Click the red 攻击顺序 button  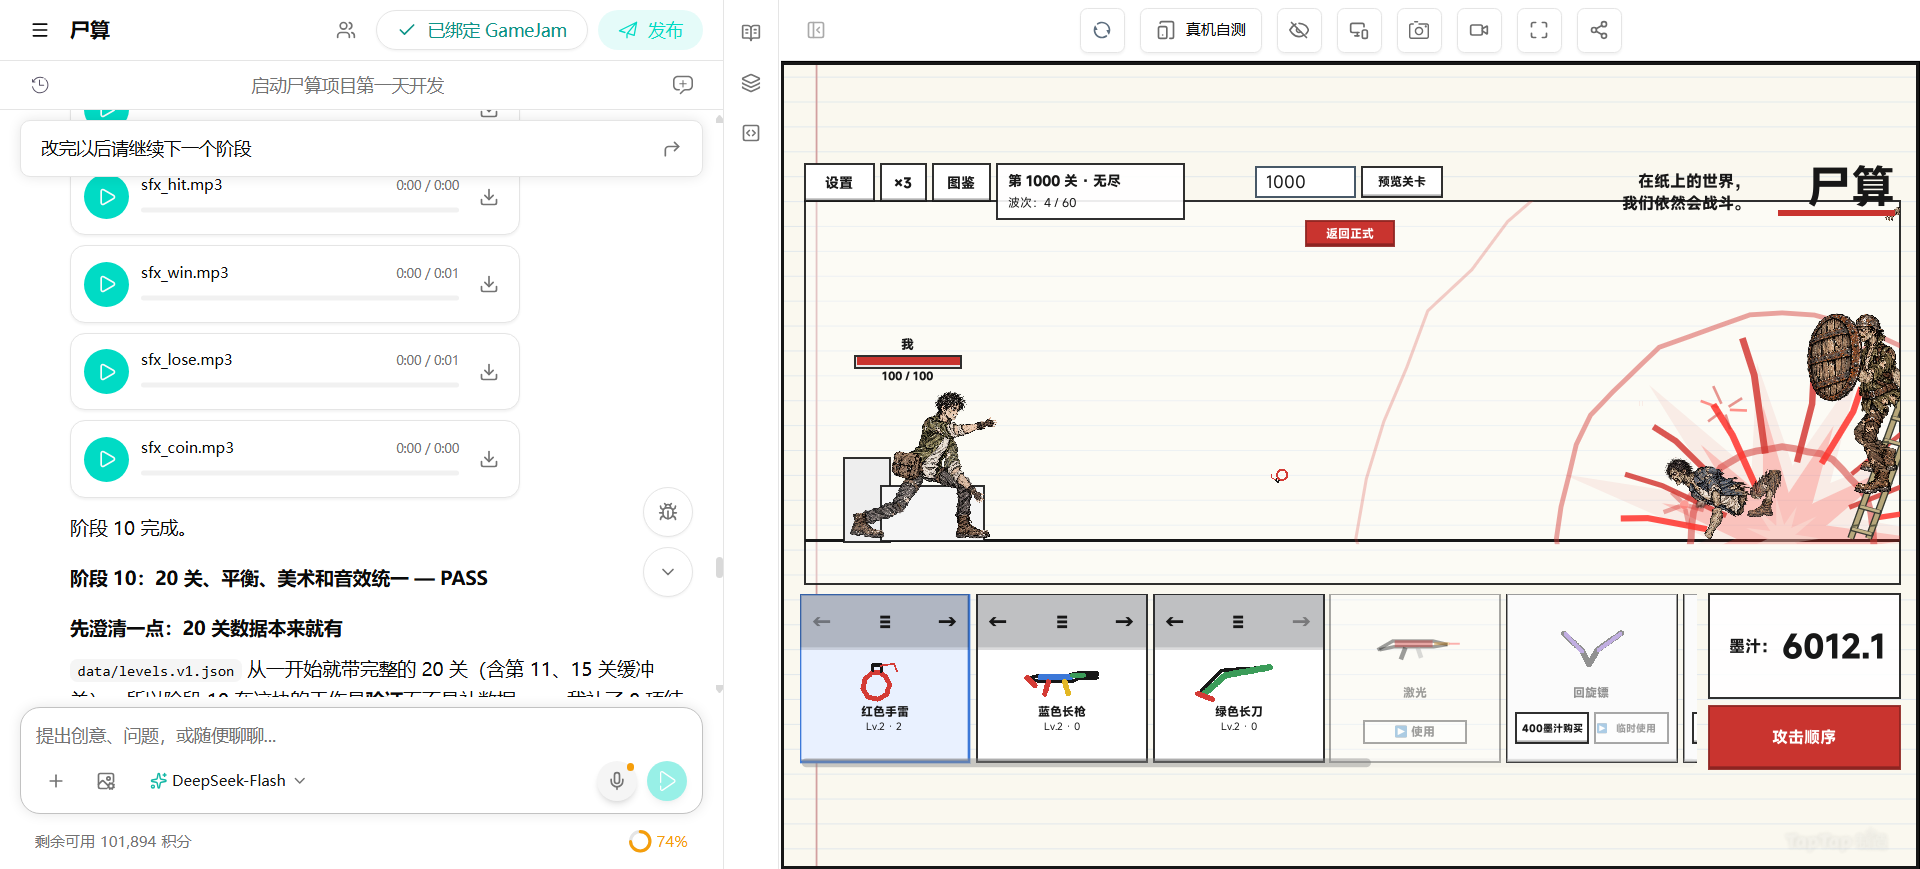[1804, 737]
